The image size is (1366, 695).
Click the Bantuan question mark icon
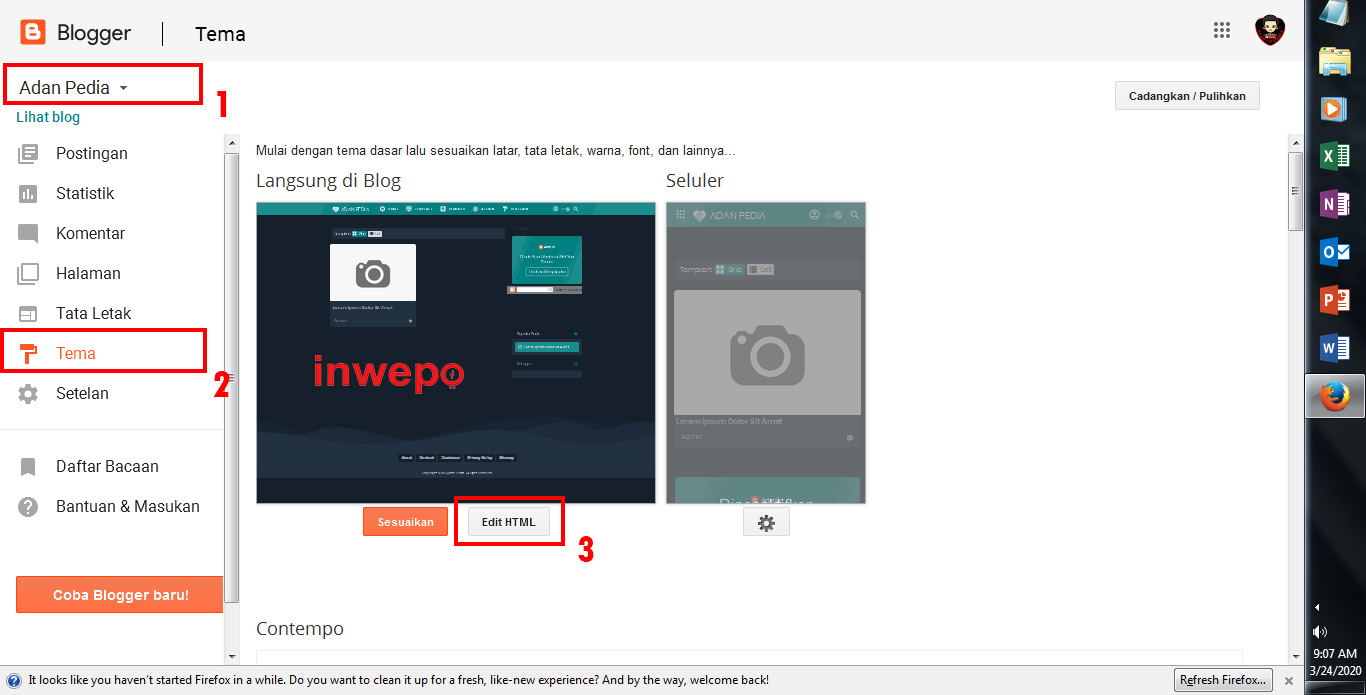(x=28, y=507)
